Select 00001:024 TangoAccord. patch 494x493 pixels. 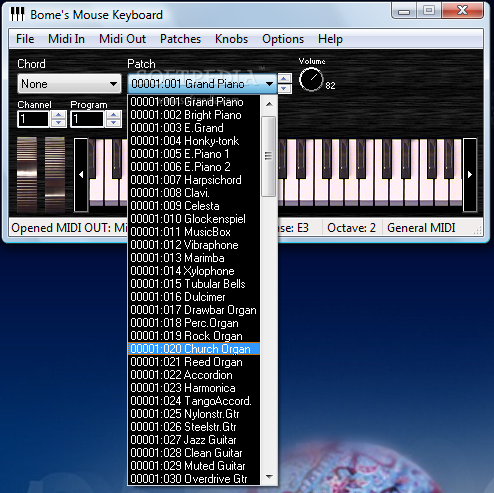pyautogui.click(x=194, y=401)
